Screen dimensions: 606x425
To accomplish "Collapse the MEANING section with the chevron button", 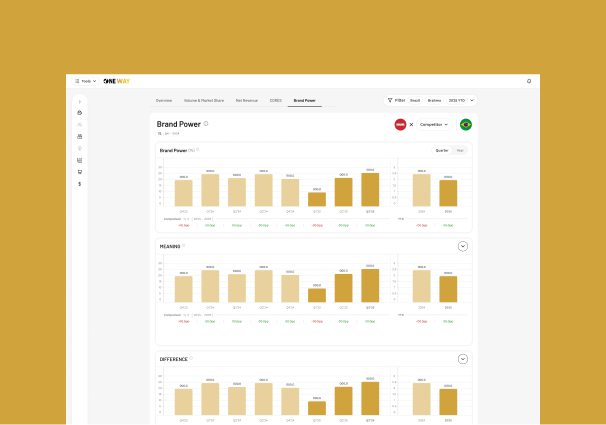I will (x=463, y=246).
